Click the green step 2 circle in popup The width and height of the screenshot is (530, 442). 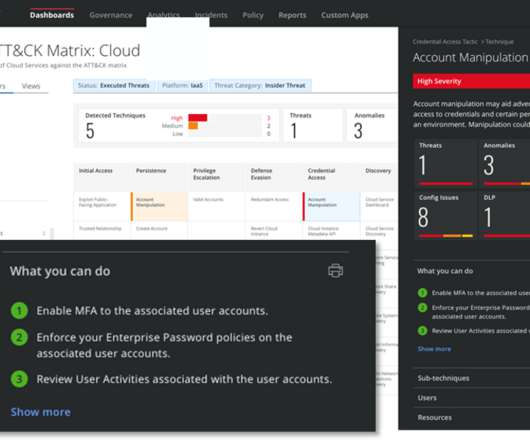click(x=19, y=337)
